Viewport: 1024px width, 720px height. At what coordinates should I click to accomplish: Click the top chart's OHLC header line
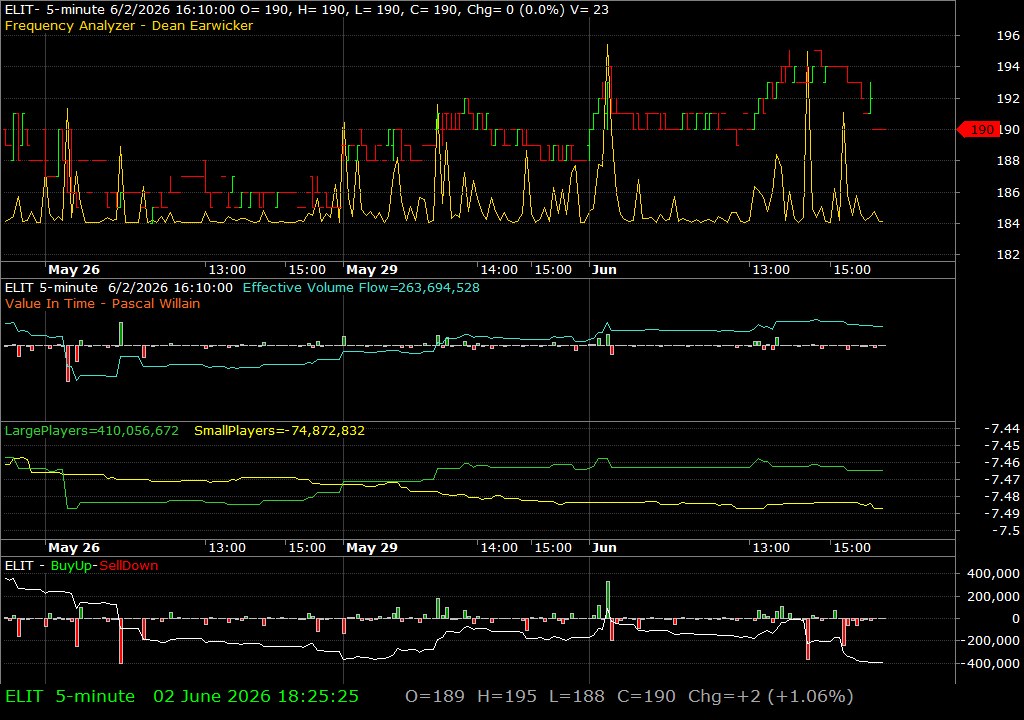tap(307, 10)
